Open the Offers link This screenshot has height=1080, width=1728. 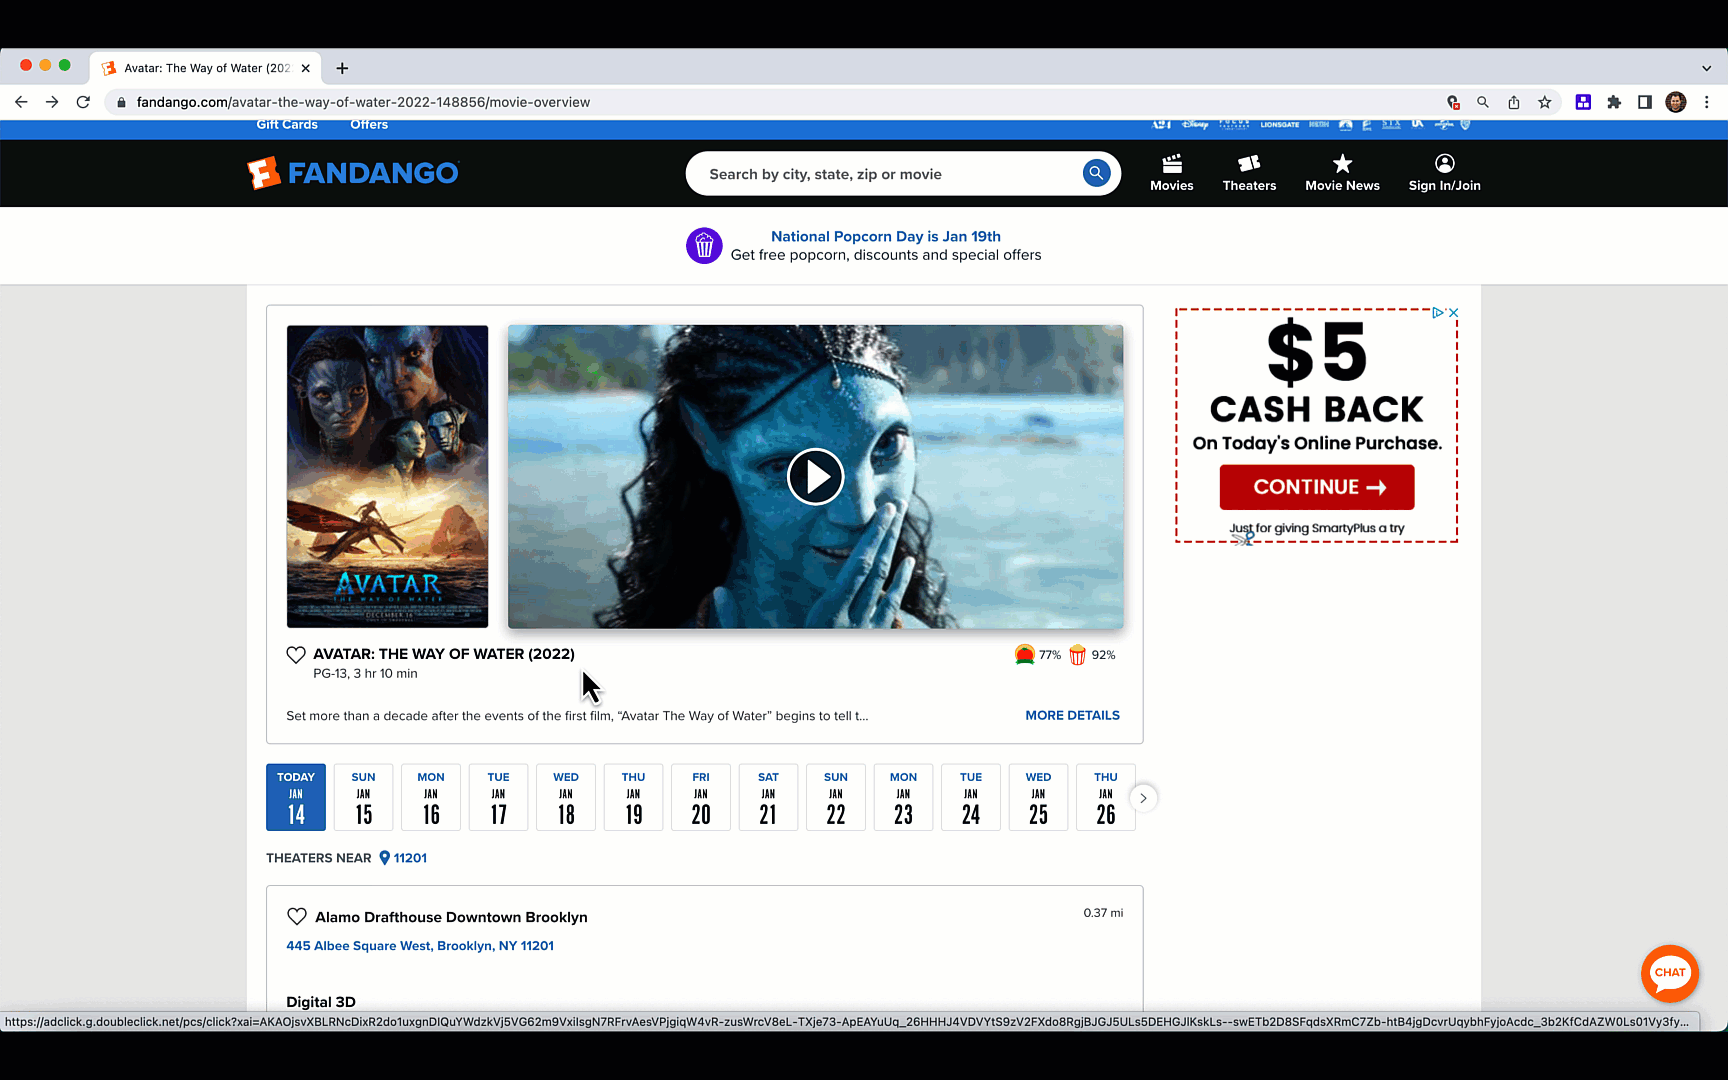tap(369, 125)
